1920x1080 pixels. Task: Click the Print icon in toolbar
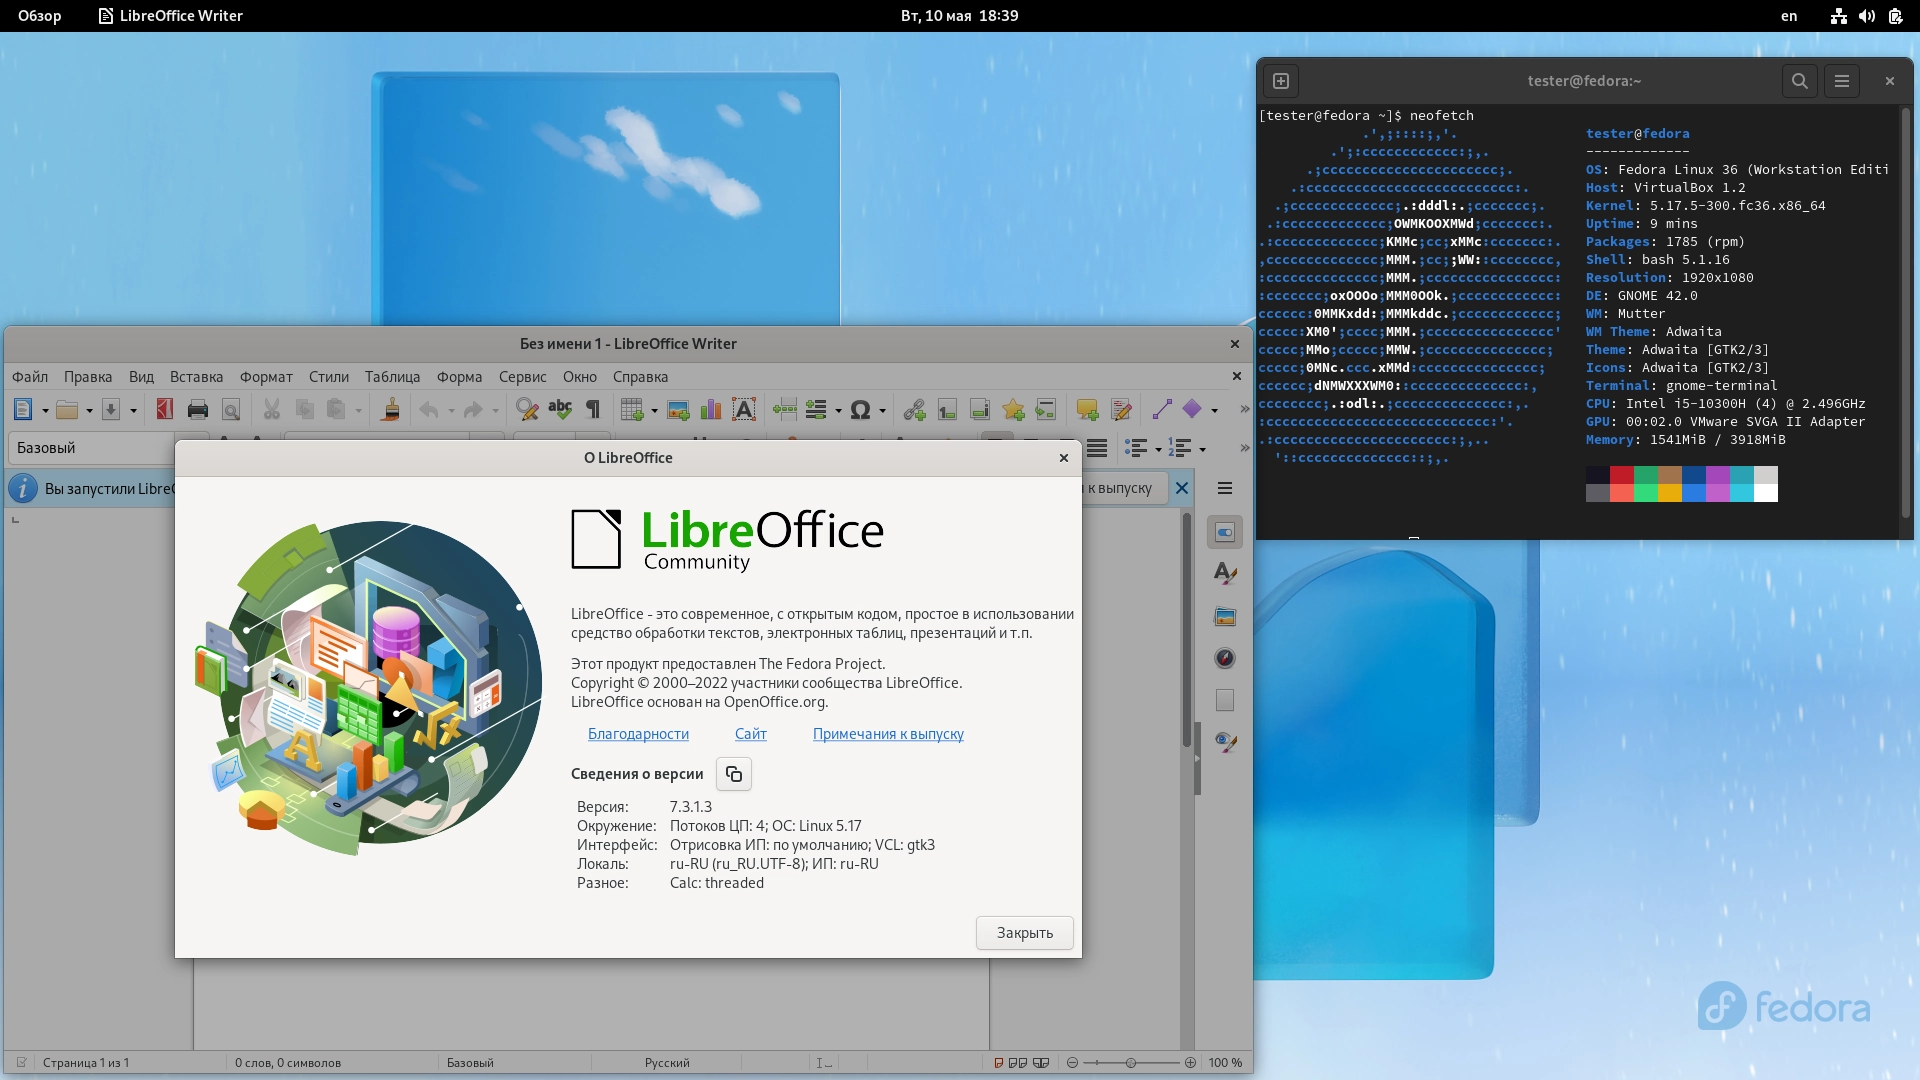(198, 410)
